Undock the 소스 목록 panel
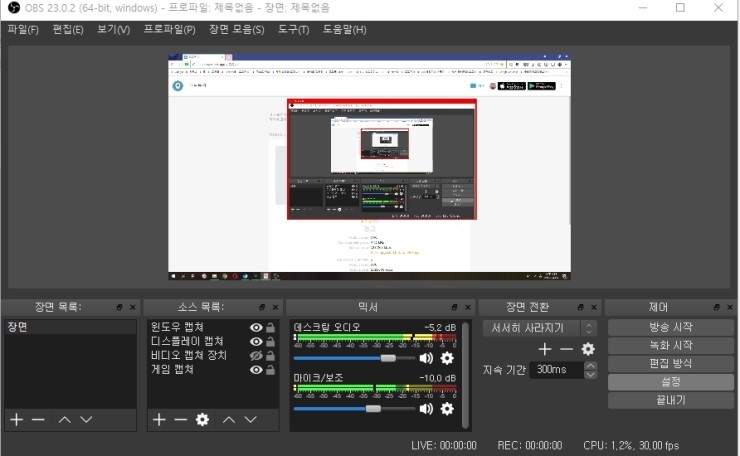The height and width of the screenshot is (456, 740). (262, 307)
